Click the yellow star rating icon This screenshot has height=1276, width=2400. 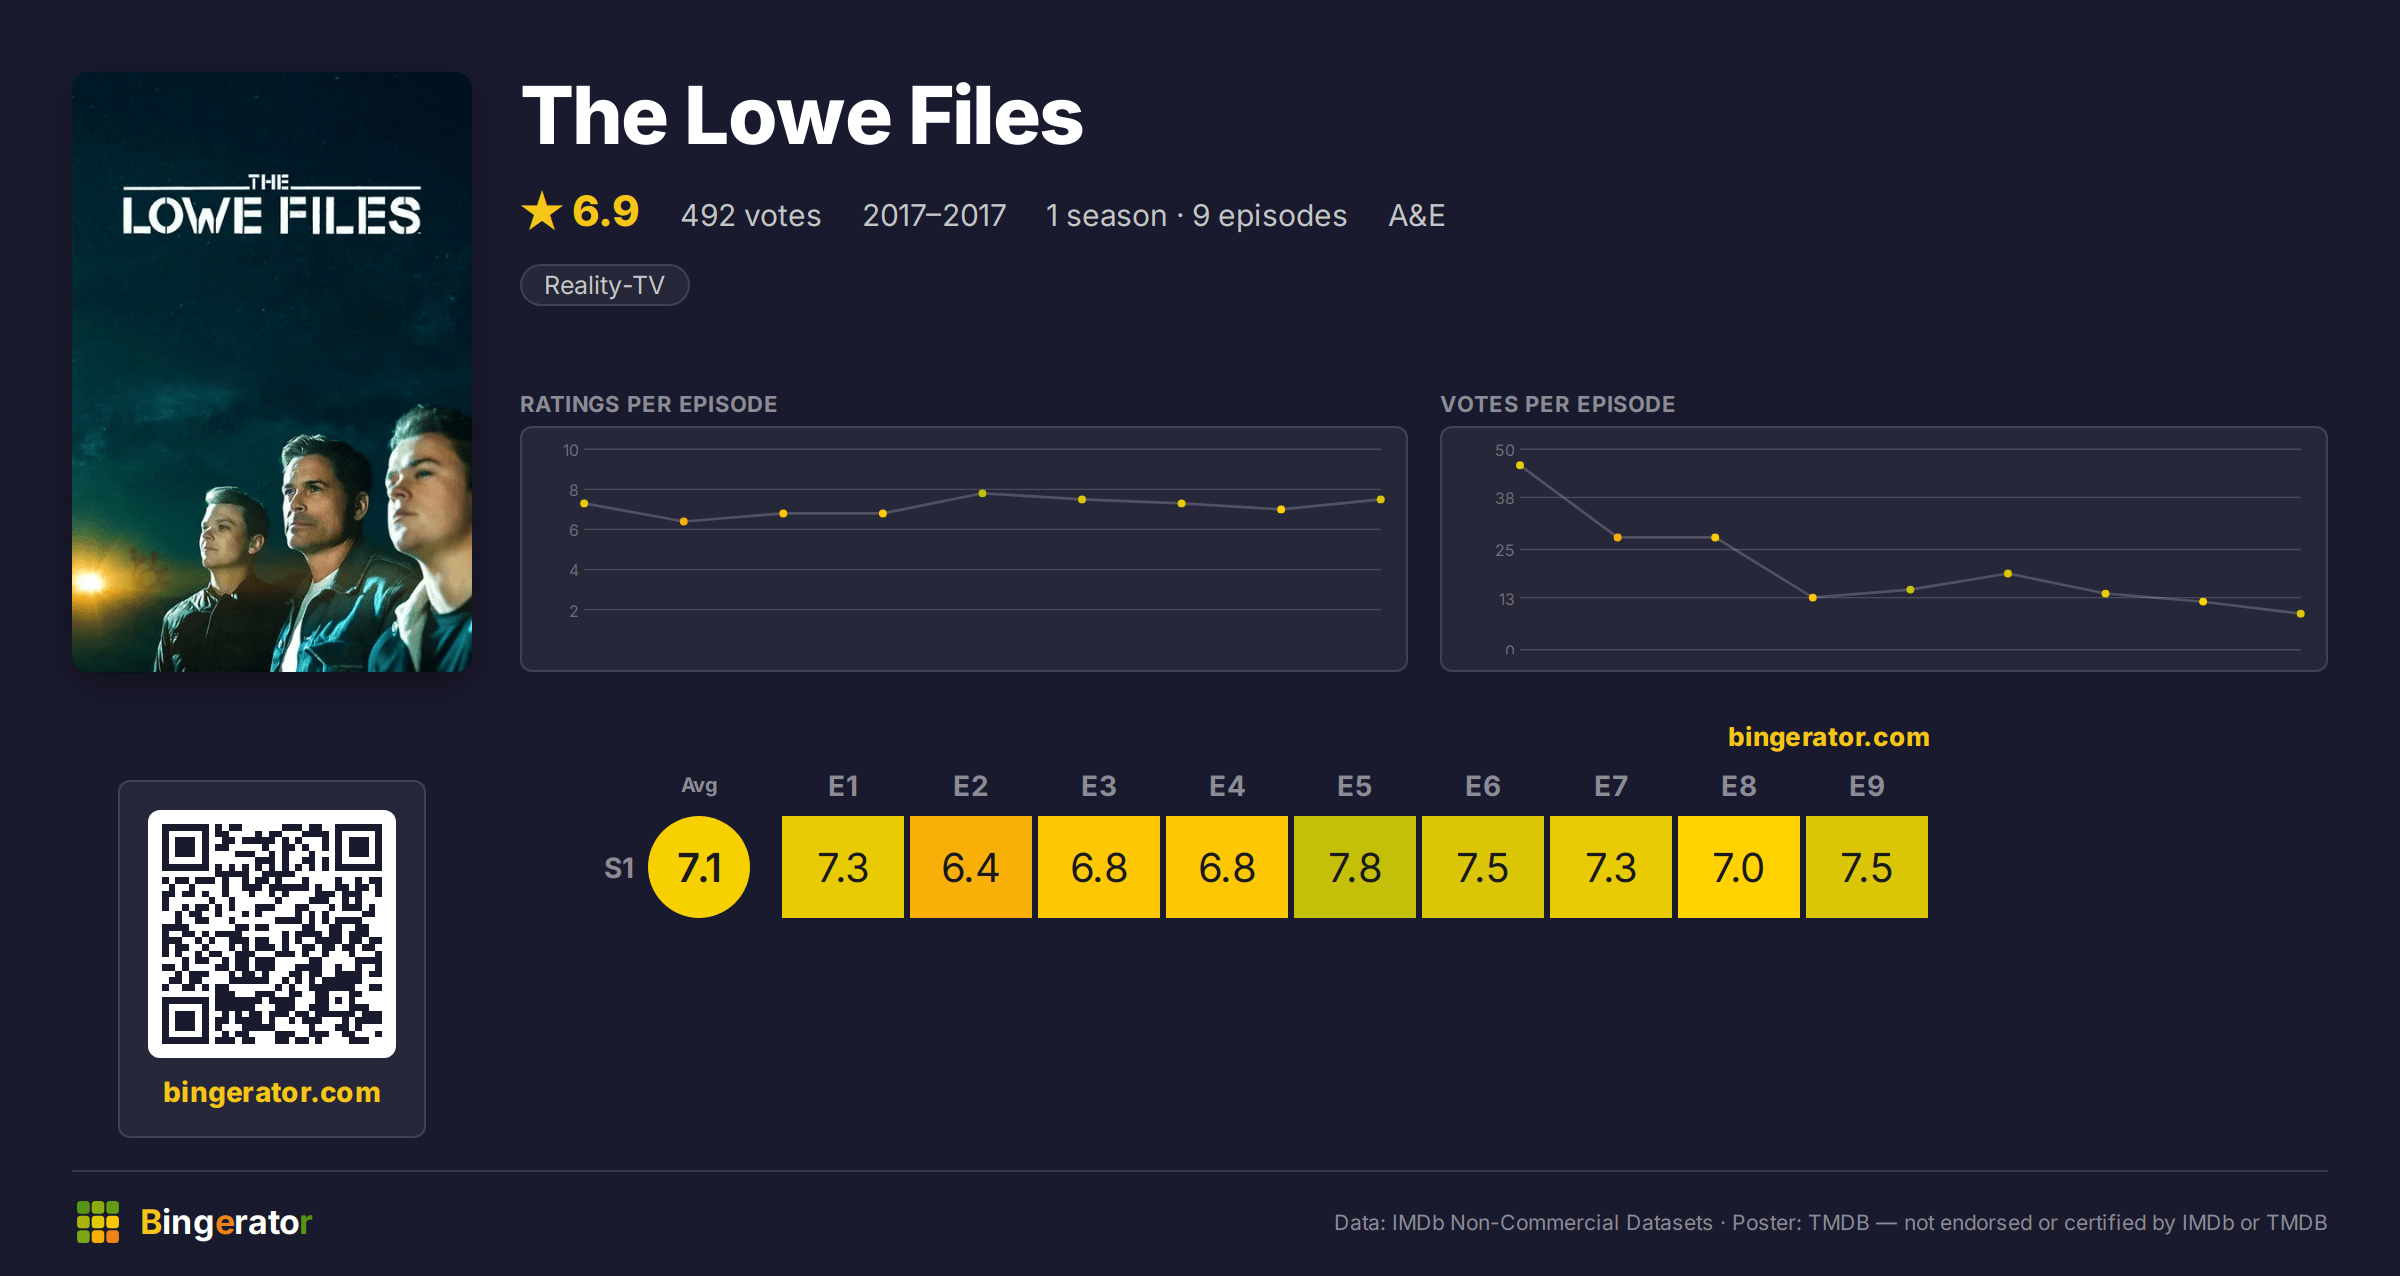click(x=542, y=211)
